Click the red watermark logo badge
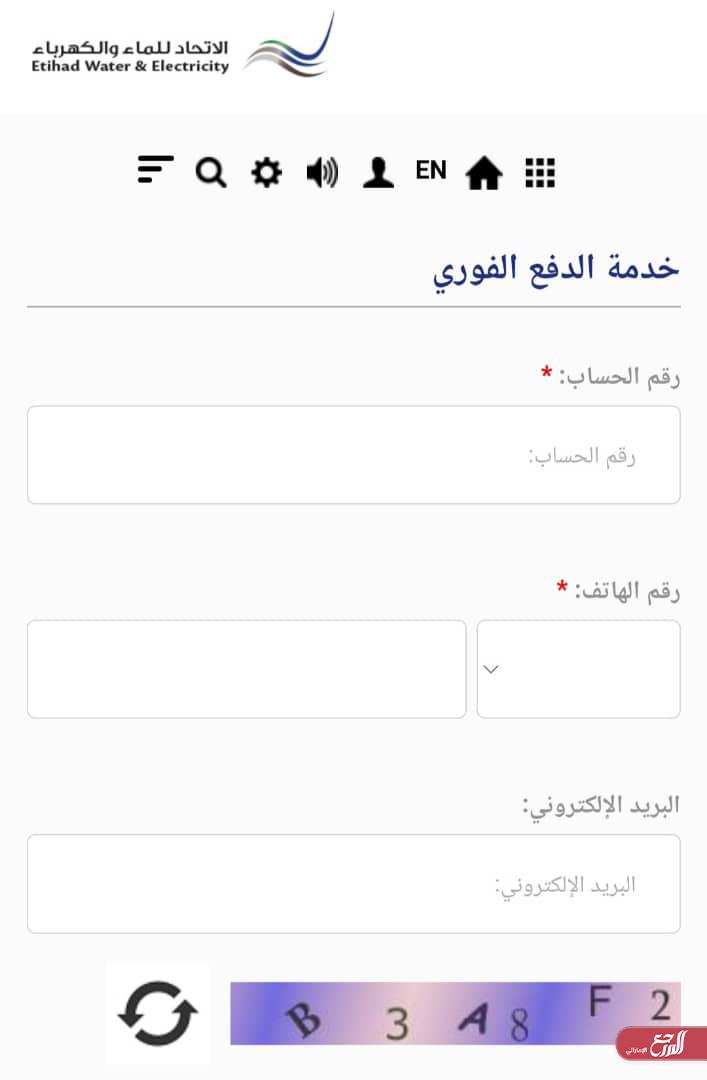 (660, 1044)
